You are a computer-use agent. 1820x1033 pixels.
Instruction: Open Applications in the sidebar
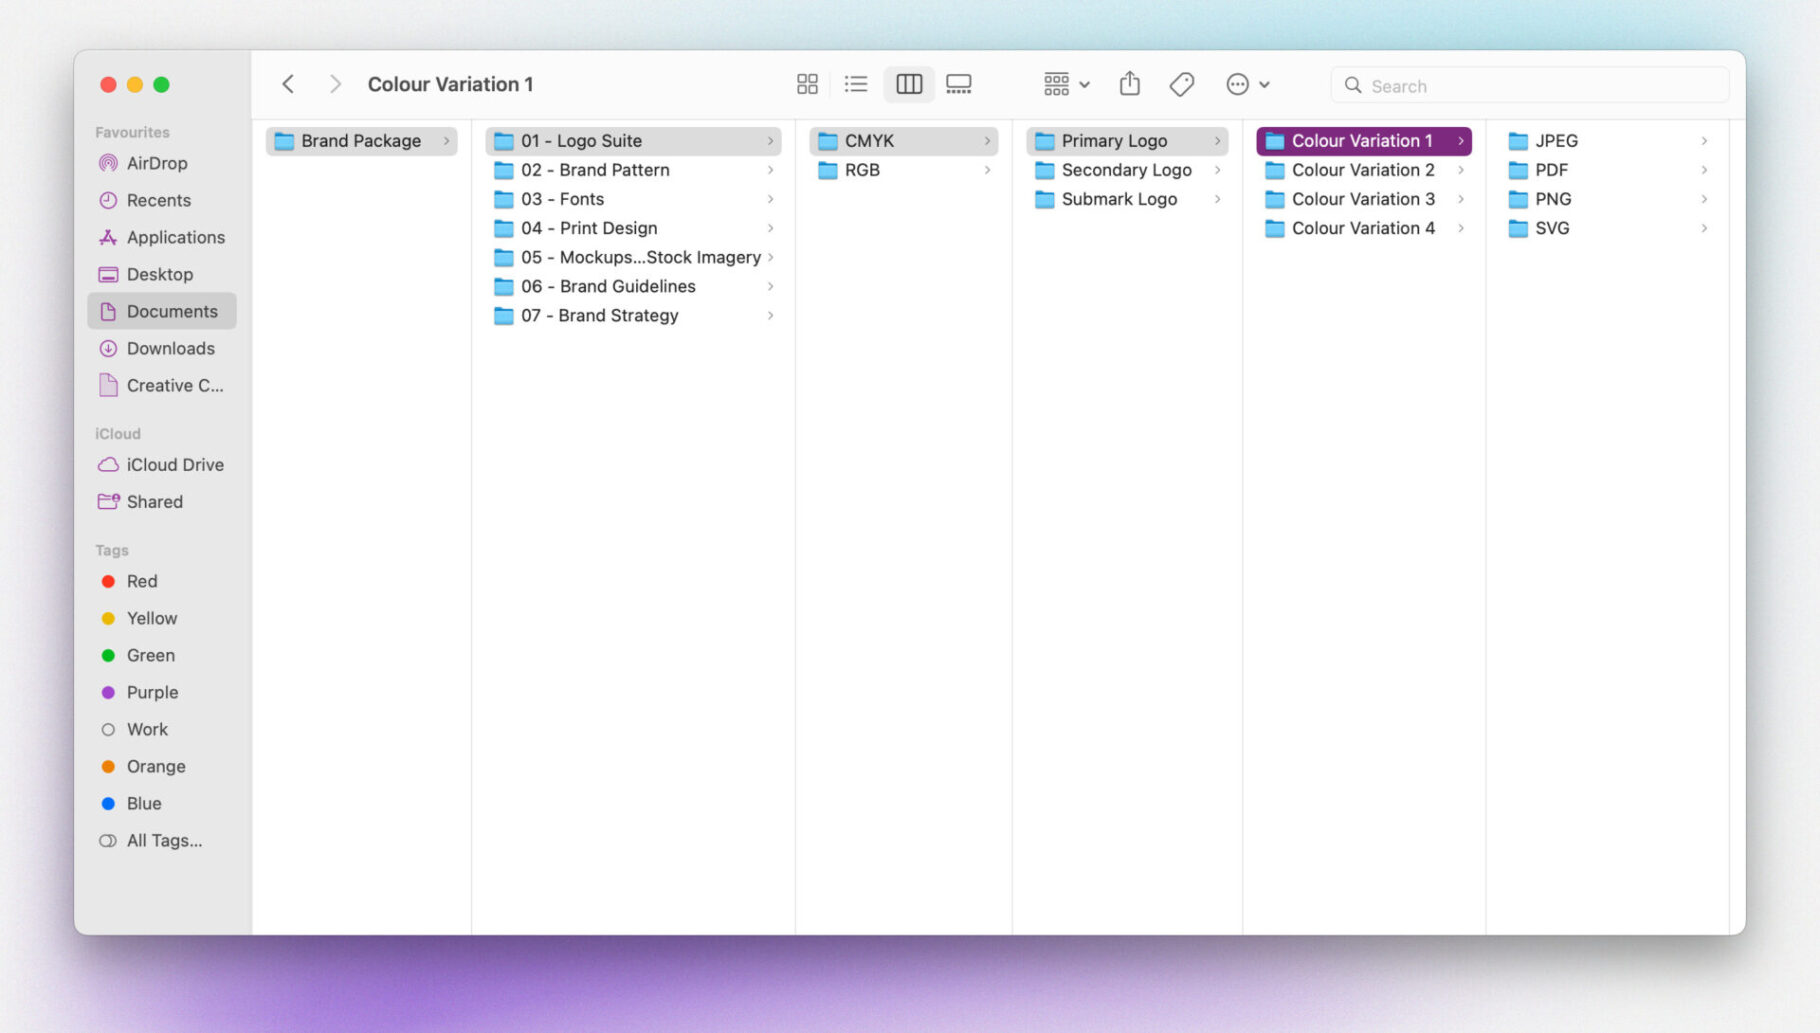coord(162,237)
